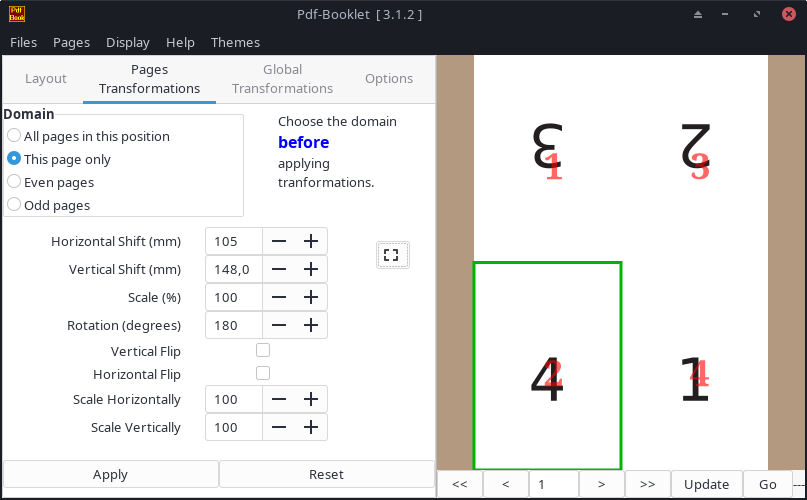Increase Scale (%) using plus button

click(x=311, y=297)
